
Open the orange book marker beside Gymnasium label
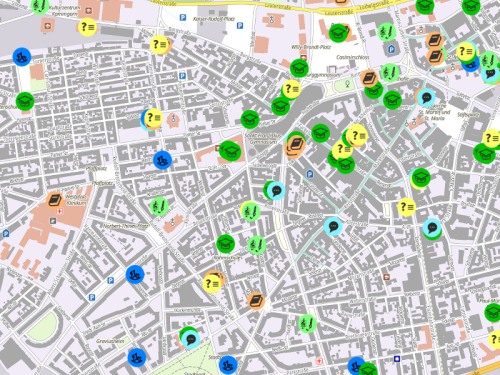point(295,145)
